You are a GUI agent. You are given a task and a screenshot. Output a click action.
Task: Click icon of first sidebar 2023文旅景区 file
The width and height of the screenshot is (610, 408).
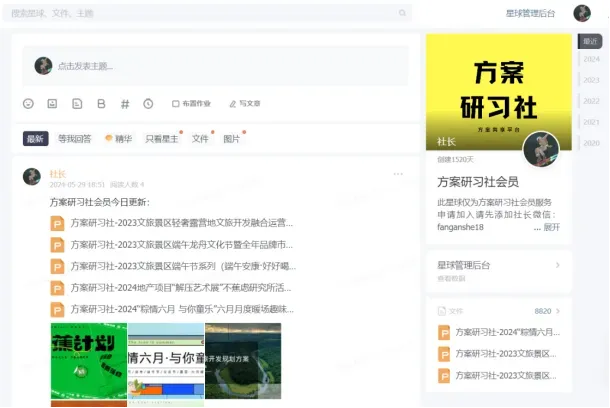[x=444, y=354]
